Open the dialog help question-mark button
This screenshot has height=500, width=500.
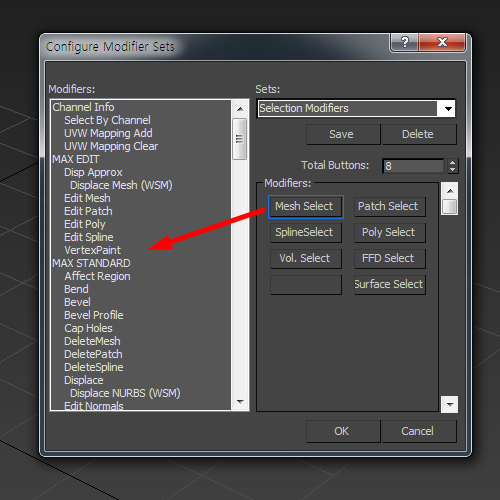click(404, 42)
